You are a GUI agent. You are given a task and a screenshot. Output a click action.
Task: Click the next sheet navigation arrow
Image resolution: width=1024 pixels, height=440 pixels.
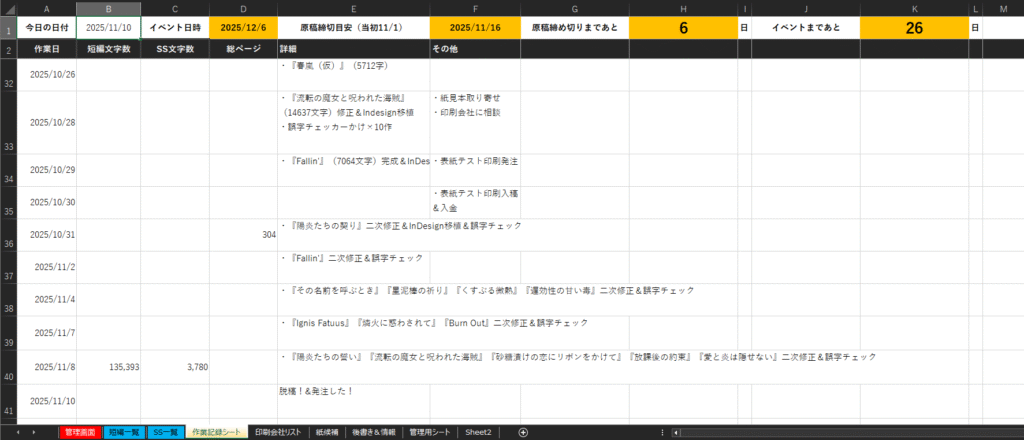[35, 432]
